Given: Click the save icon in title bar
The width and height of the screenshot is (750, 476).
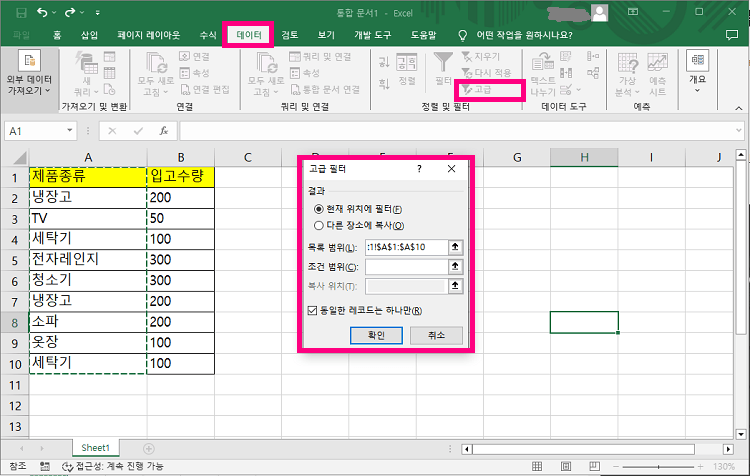Looking at the screenshot, I should pyautogui.click(x=16, y=12).
